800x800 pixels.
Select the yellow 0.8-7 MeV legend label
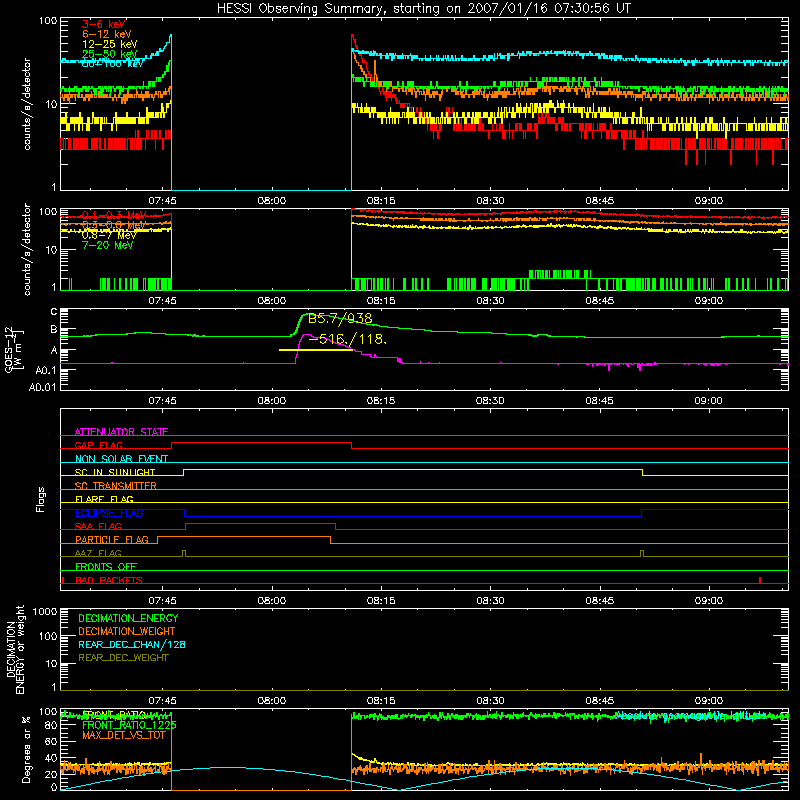click(x=109, y=235)
